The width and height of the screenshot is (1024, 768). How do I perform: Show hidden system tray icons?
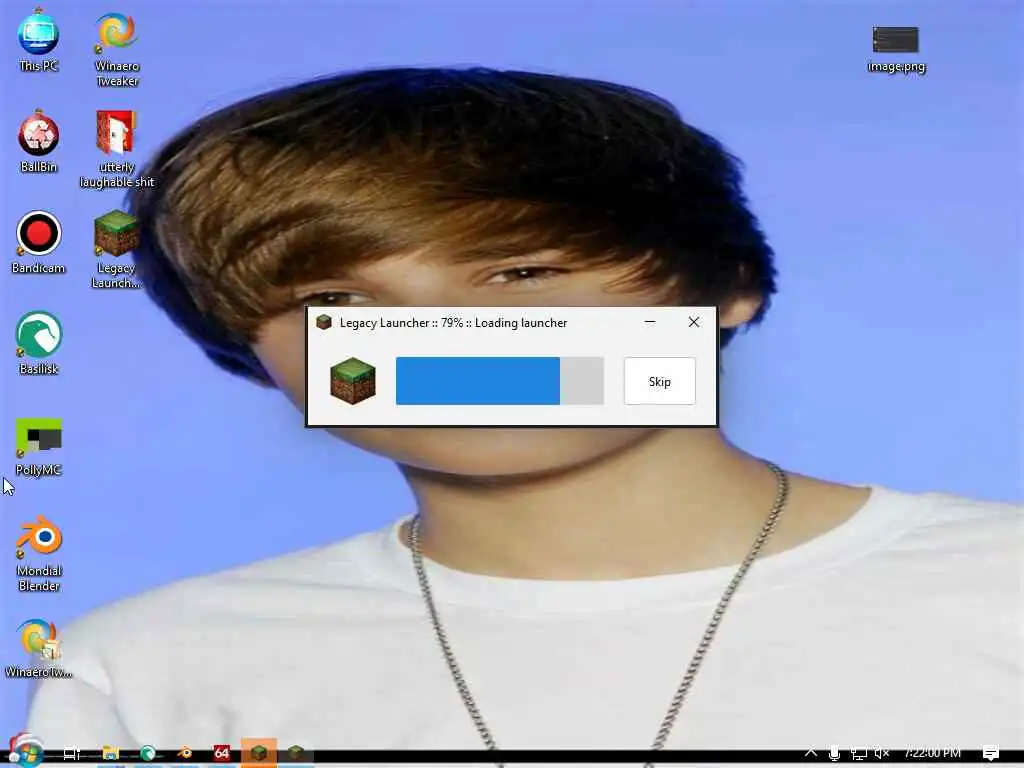[x=810, y=752]
